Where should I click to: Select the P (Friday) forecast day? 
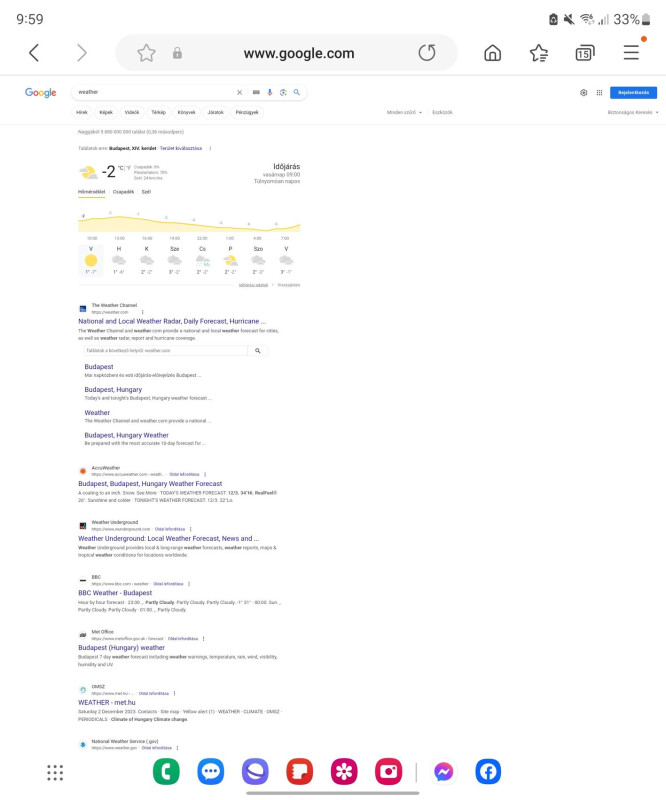pos(230,260)
